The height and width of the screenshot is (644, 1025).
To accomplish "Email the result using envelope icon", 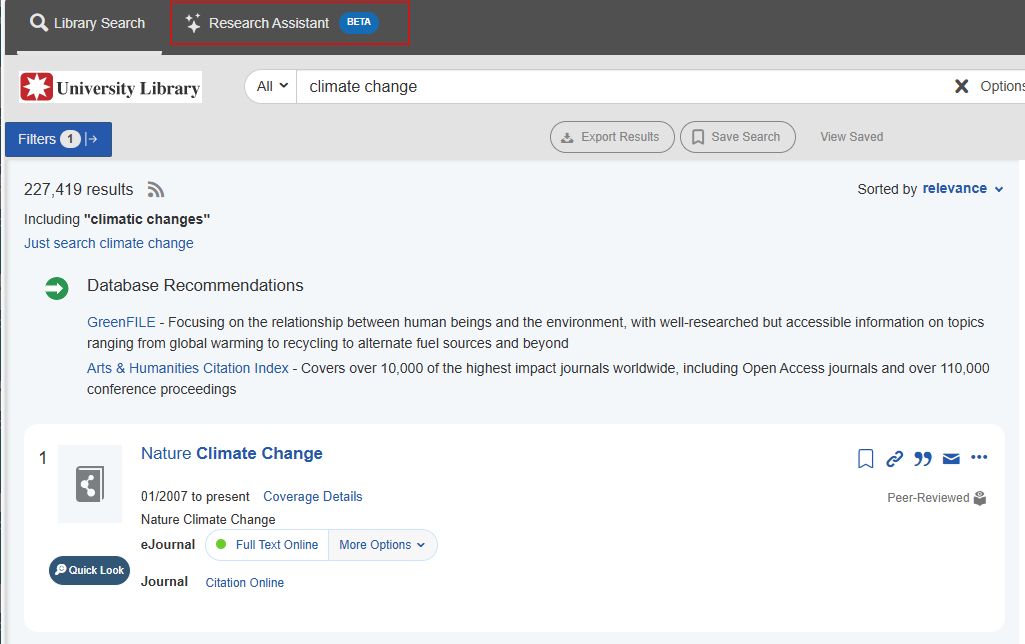I will [x=951, y=459].
